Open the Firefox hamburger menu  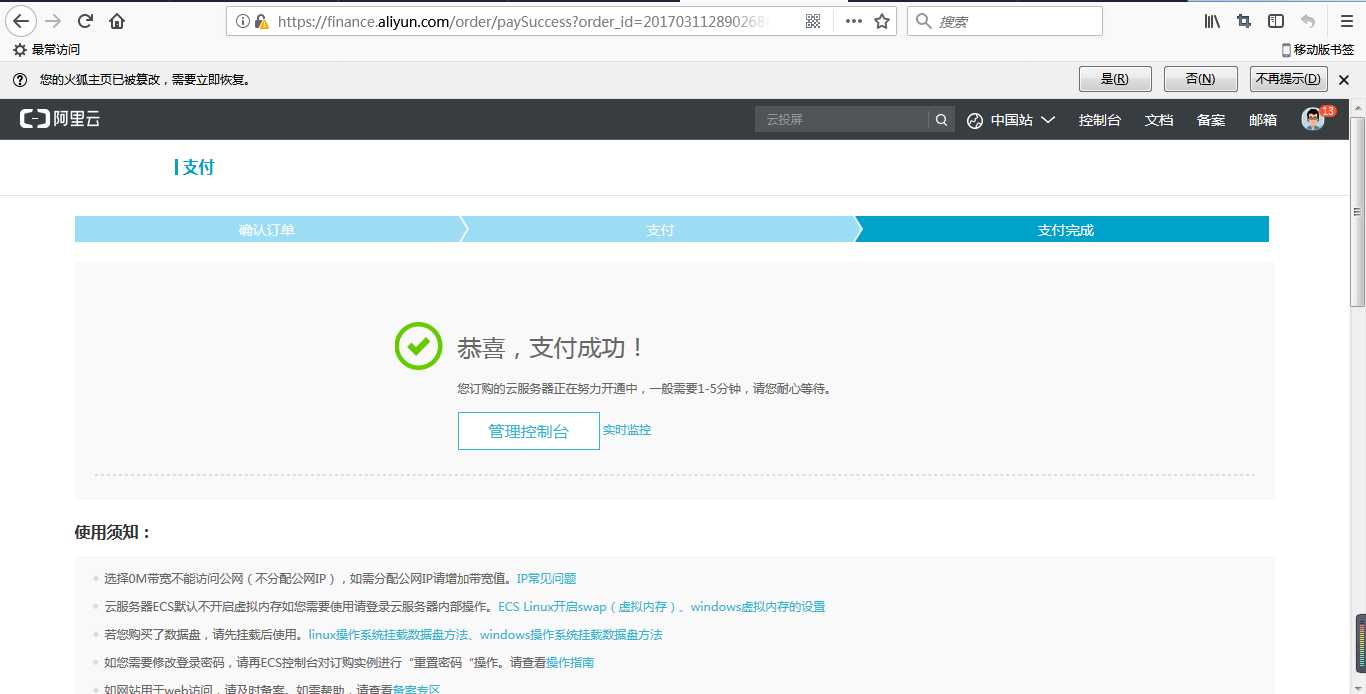click(1345, 20)
